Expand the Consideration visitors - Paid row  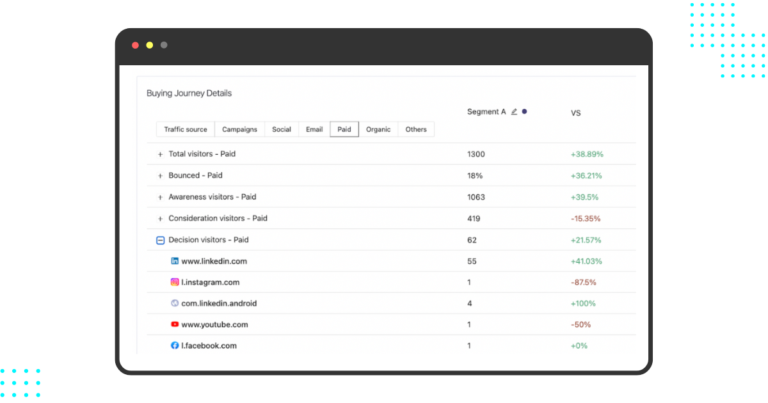[x=160, y=218]
